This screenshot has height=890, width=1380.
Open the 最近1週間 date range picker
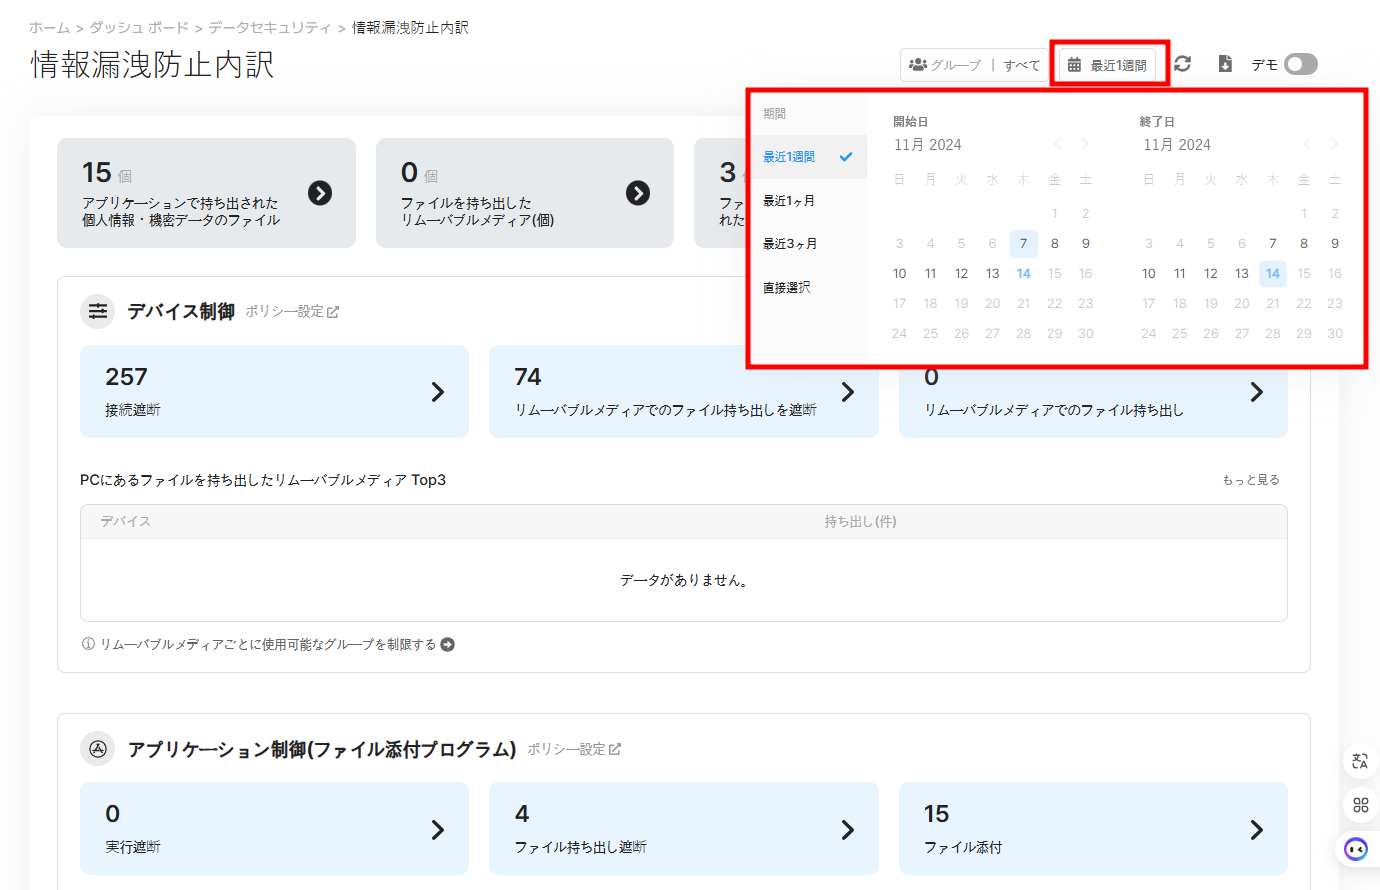point(1107,65)
